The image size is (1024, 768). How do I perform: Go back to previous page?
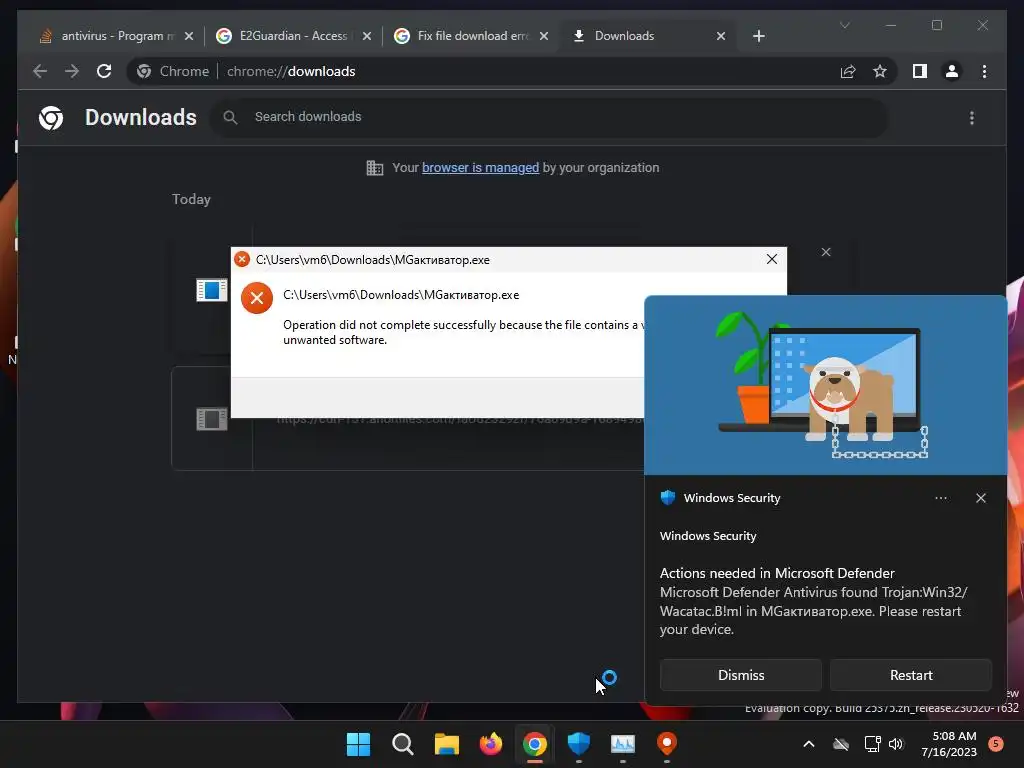40,71
